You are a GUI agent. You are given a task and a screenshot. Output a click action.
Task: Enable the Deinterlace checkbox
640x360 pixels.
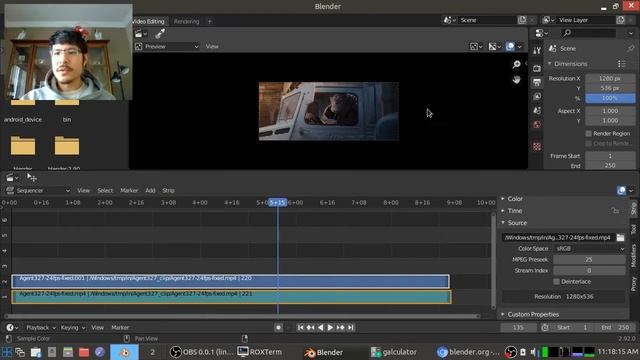[x=556, y=282]
